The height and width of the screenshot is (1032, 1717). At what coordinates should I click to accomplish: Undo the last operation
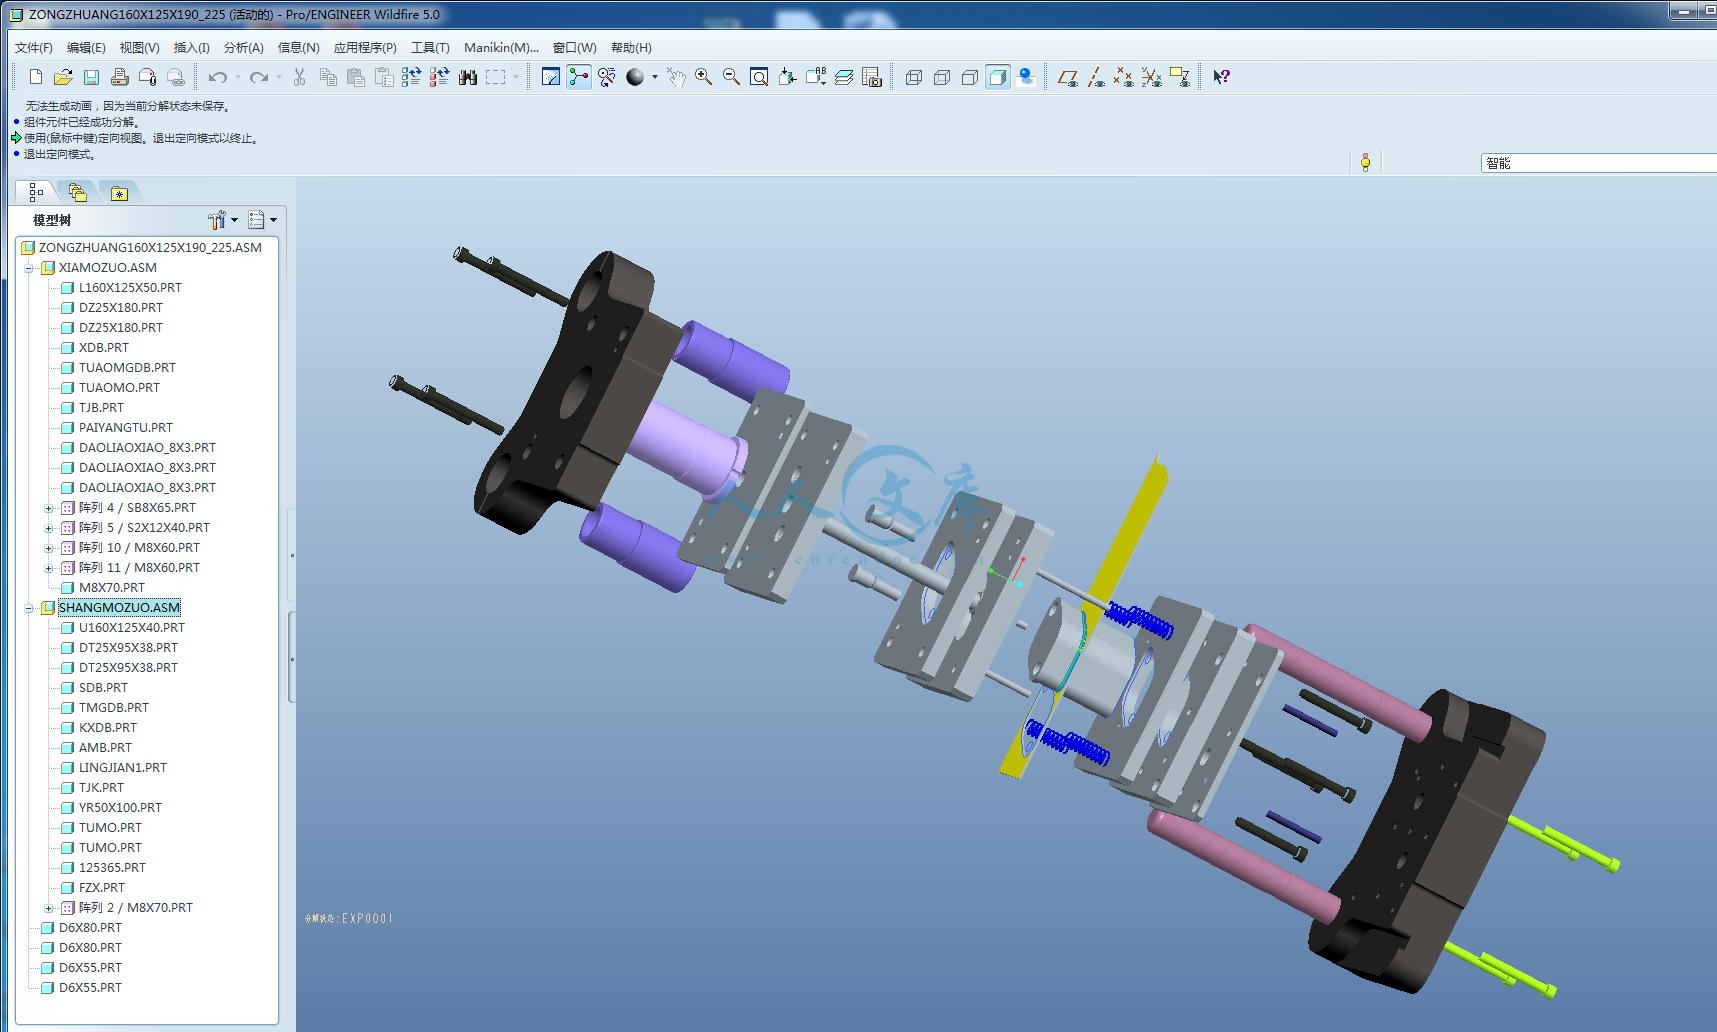pyautogui.click(x=217, y=77)
